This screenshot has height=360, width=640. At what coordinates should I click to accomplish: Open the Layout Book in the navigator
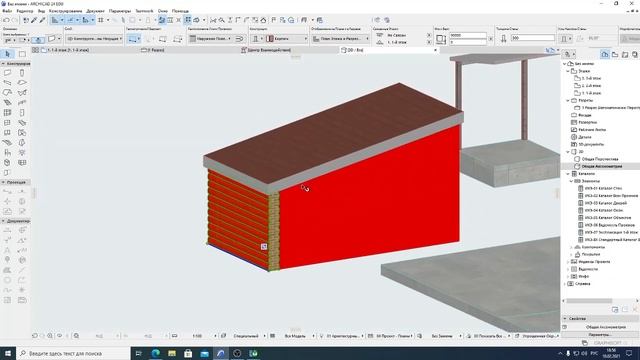pos(625,54)
